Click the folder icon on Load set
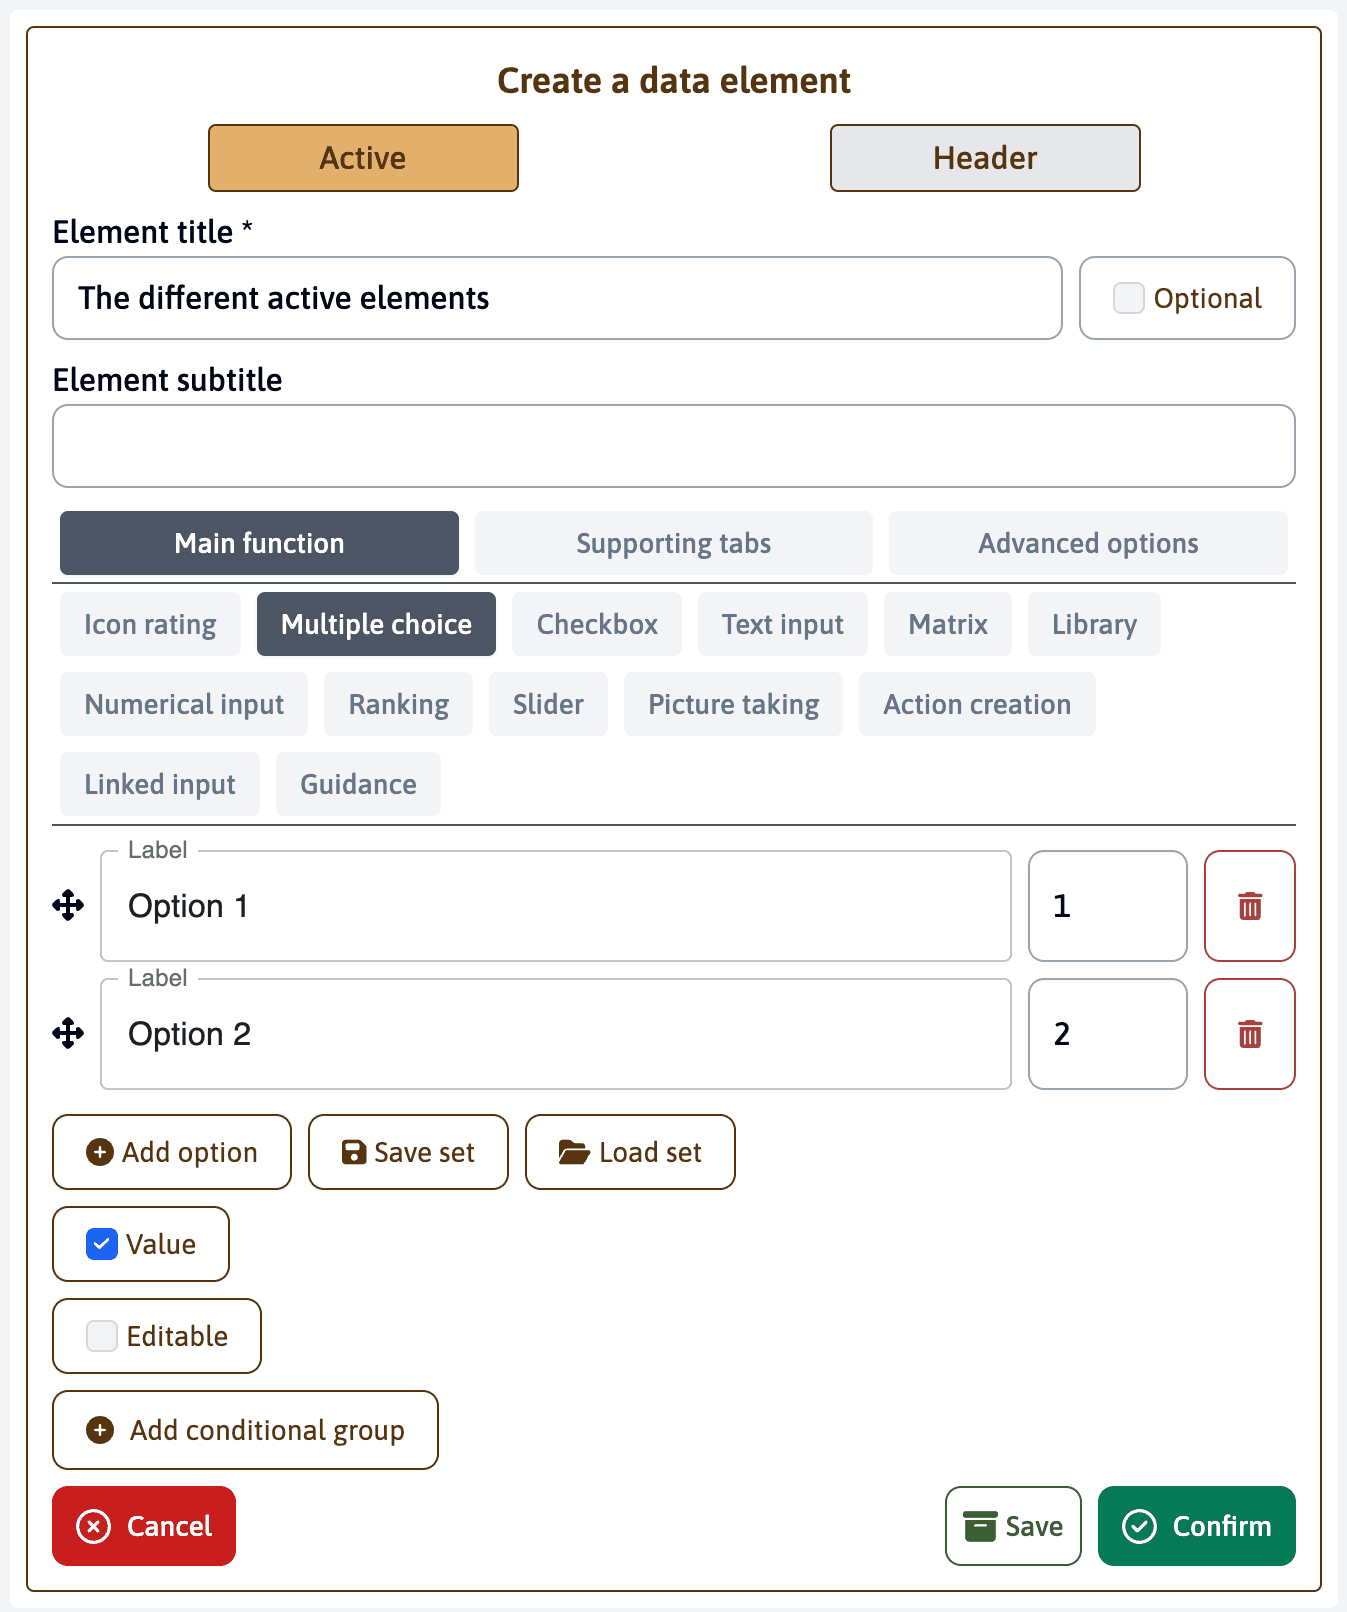 tap(574, 1153)
